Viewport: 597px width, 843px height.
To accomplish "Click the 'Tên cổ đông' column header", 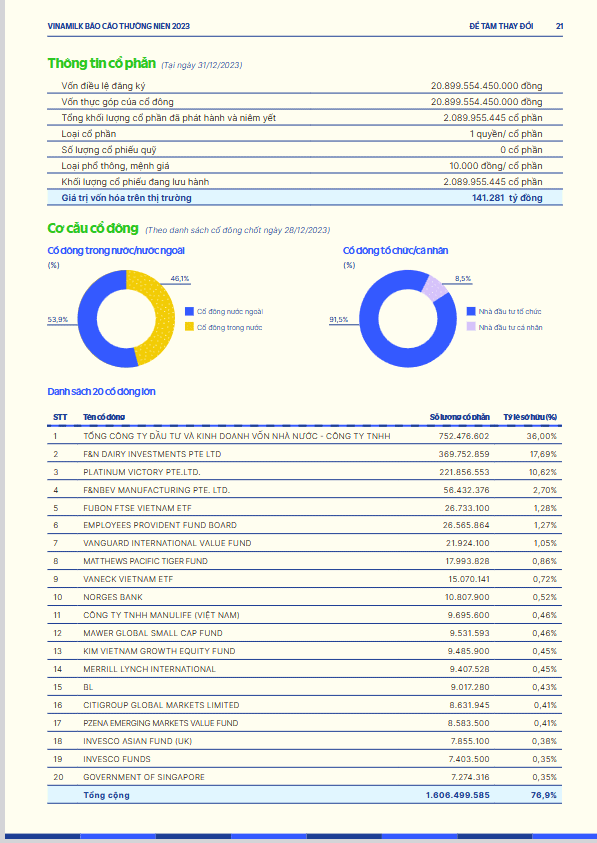I will [x=104, y=417].
